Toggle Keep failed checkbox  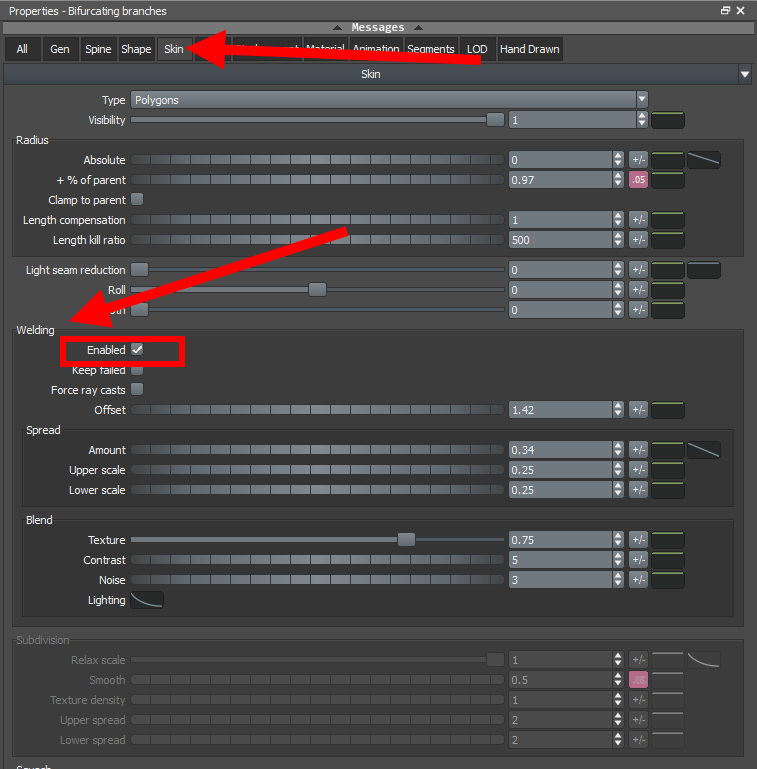137,370
